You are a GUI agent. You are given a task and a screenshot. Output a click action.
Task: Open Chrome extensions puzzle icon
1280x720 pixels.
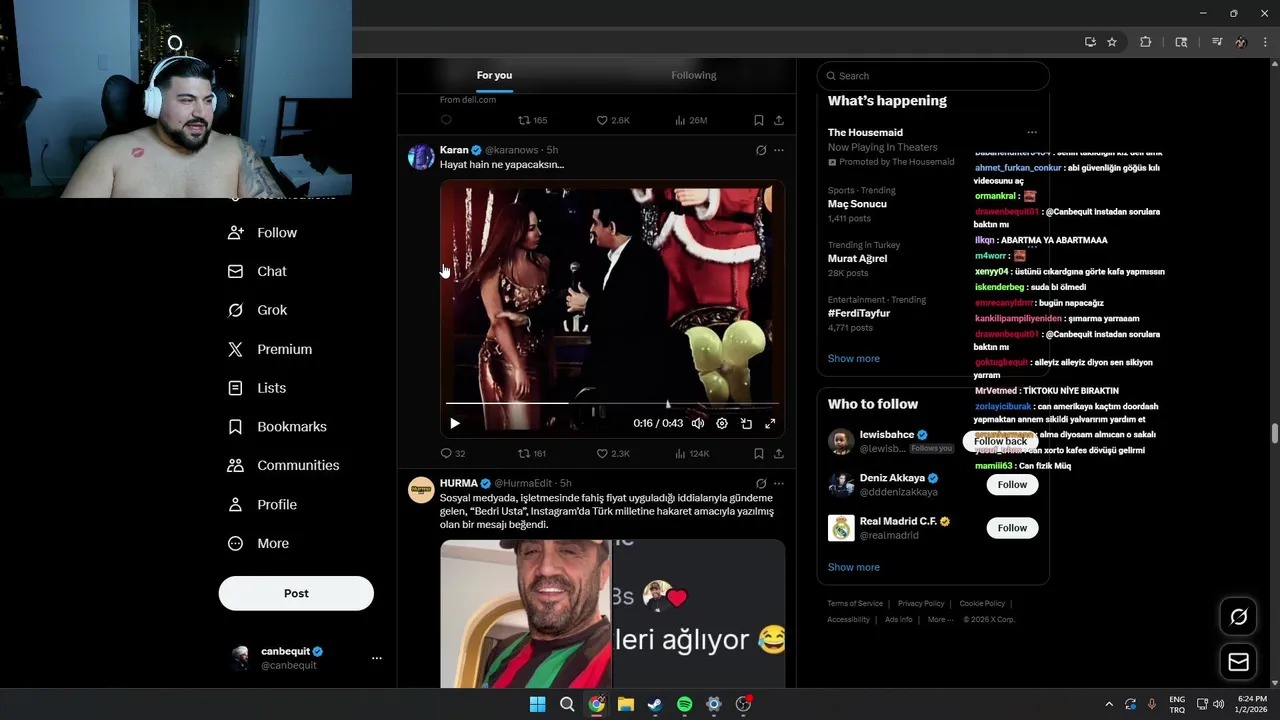tap(1146, 42)
